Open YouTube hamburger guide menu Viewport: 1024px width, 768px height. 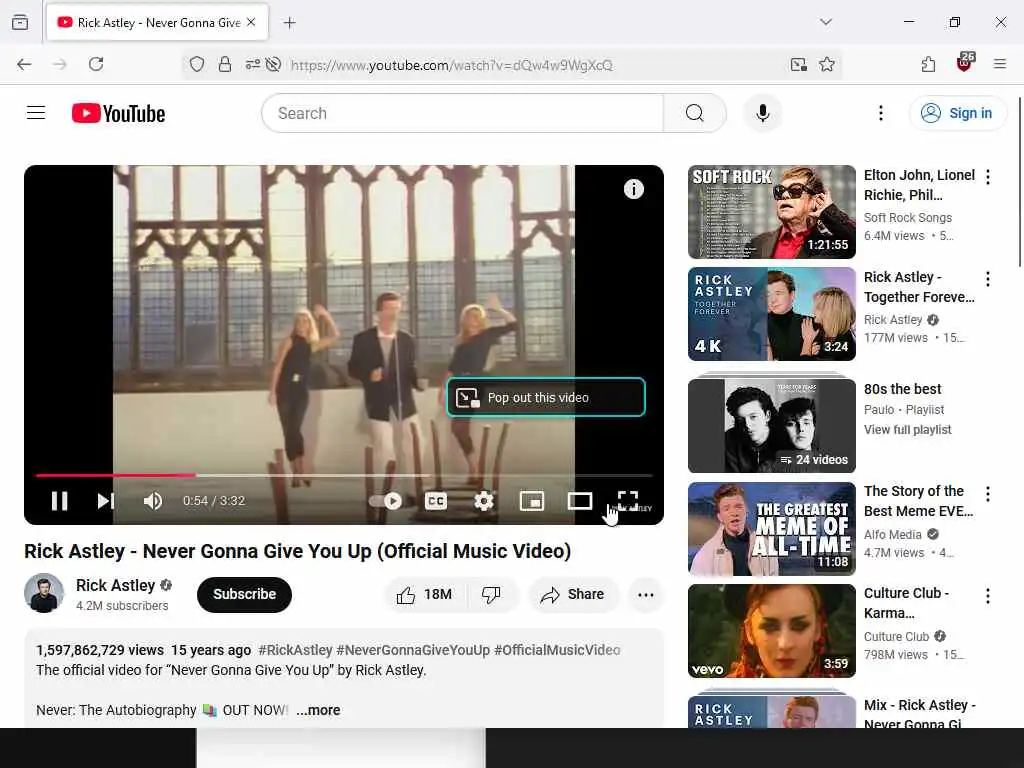tap(36, 113)
